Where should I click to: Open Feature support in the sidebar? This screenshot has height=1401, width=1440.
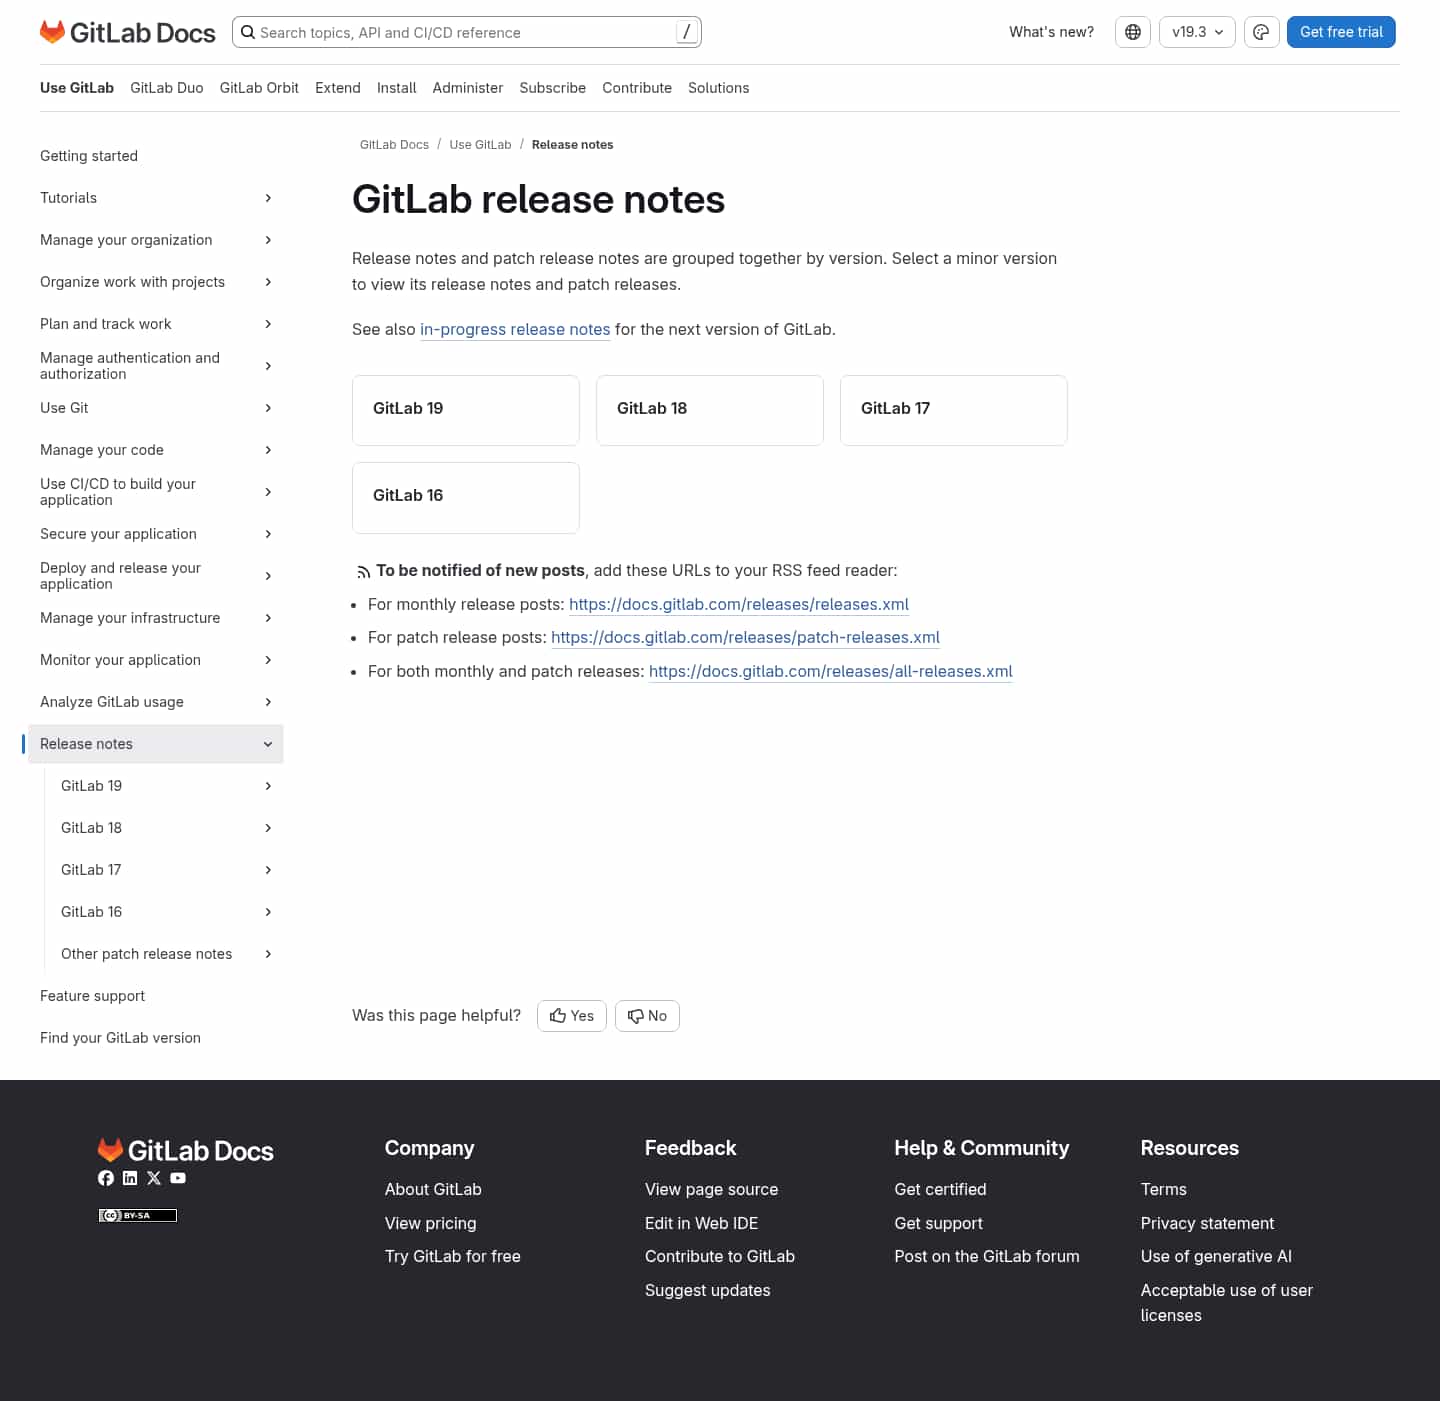pyautogui.click(x=92, y=996)
